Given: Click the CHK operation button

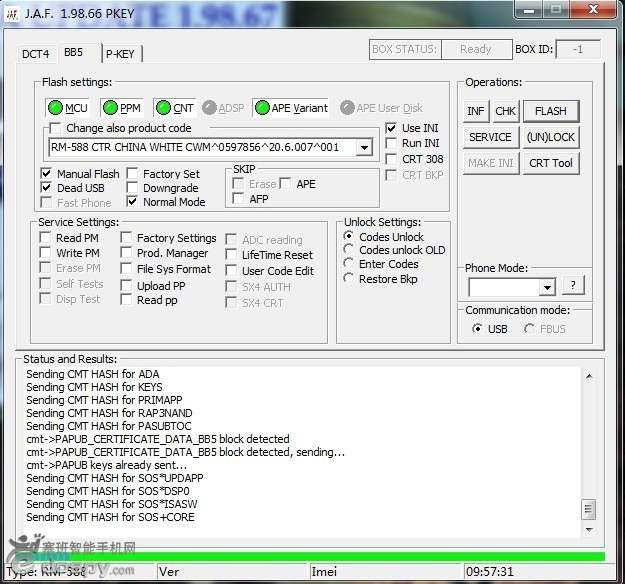Looking at the screenshot, I should [505, 111].
